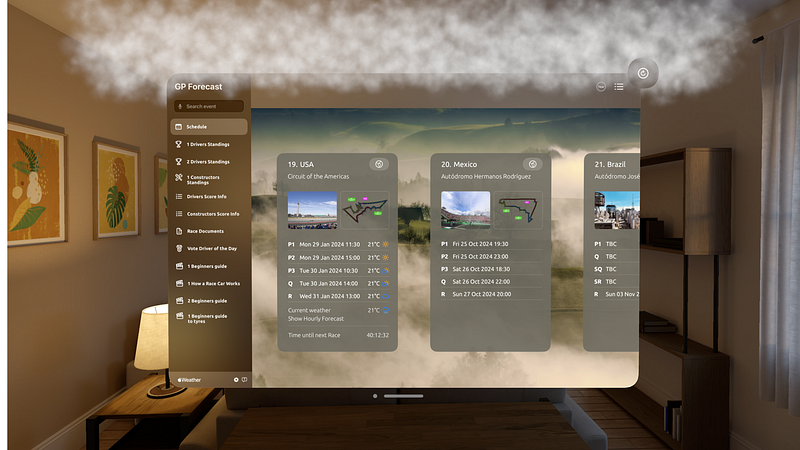Screen dimensions: 800x450
Task: Open 1 Beginners guide to tyres
Action: point(209,318)
